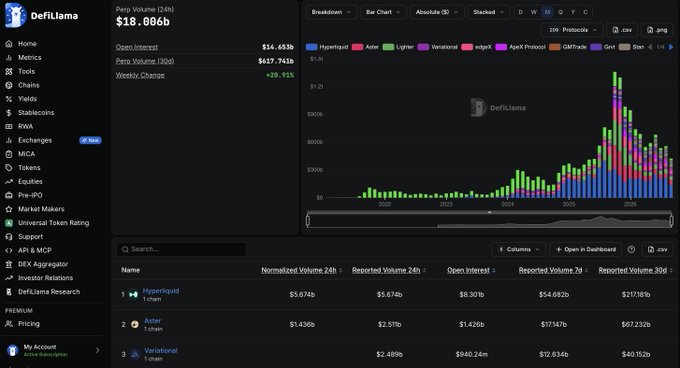Click the Market Makers star icon

coord(9,209)
